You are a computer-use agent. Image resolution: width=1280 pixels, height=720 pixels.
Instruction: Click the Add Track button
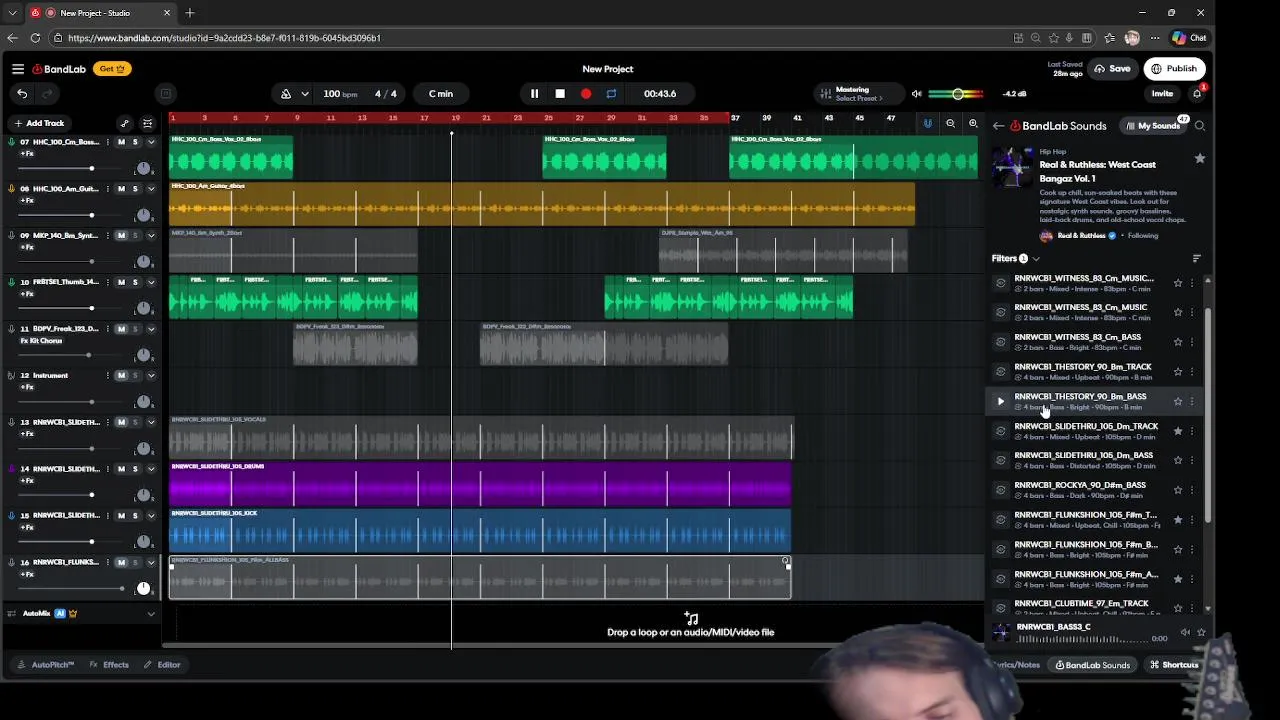point(38,123)
